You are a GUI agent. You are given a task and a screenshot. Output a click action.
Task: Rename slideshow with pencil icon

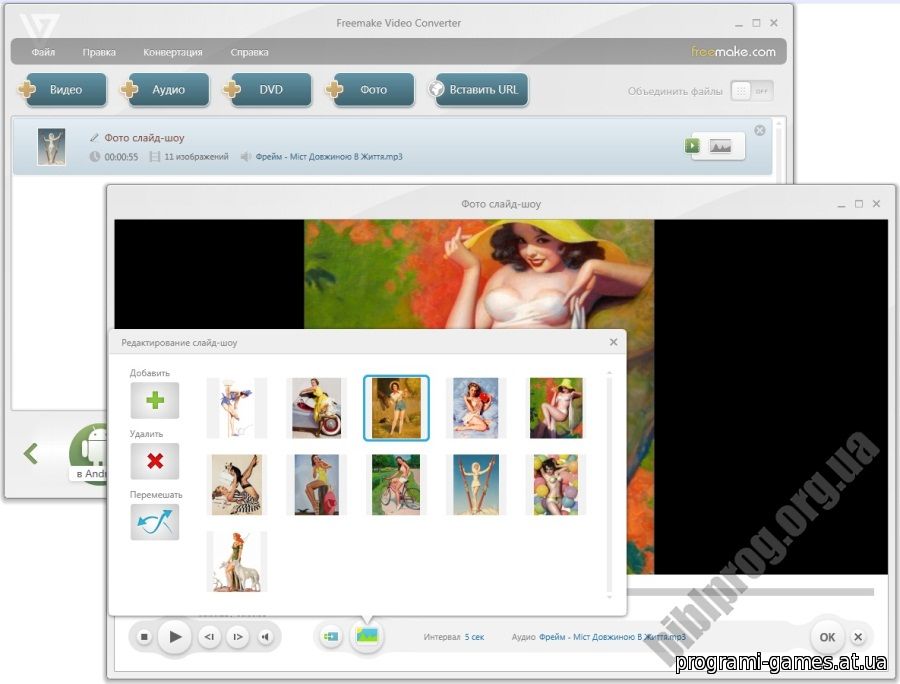[x=95, y=138]
